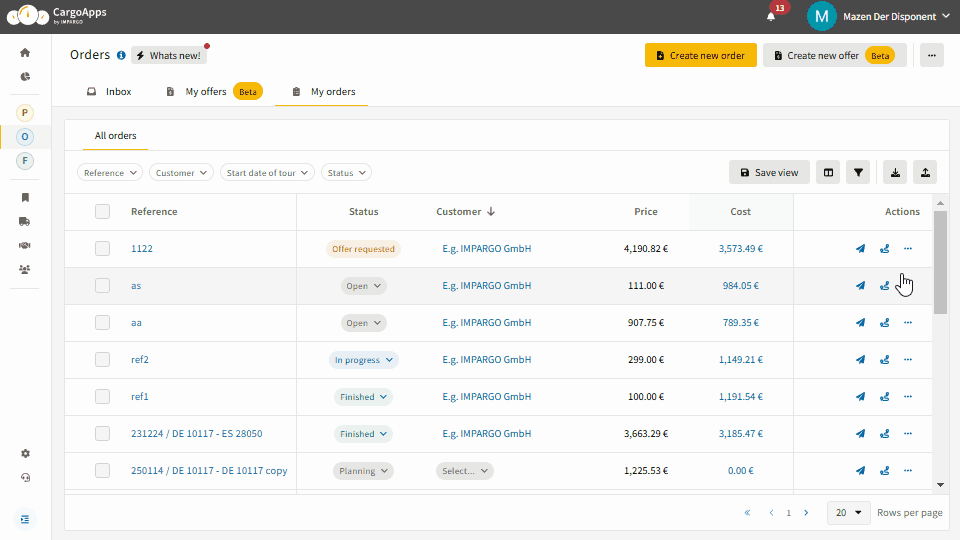Image resolution: width=960 pixels, height=540 pixels.
Task: Check the box for order 1122
Action: point(102,249)
